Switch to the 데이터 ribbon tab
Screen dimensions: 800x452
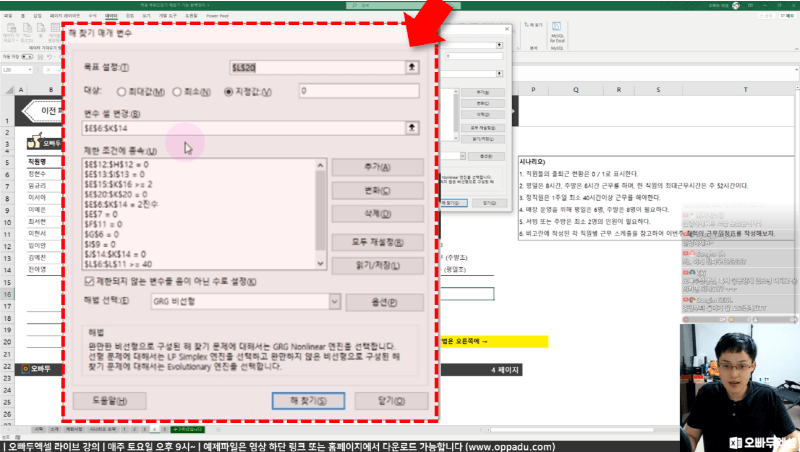(111, 16)
